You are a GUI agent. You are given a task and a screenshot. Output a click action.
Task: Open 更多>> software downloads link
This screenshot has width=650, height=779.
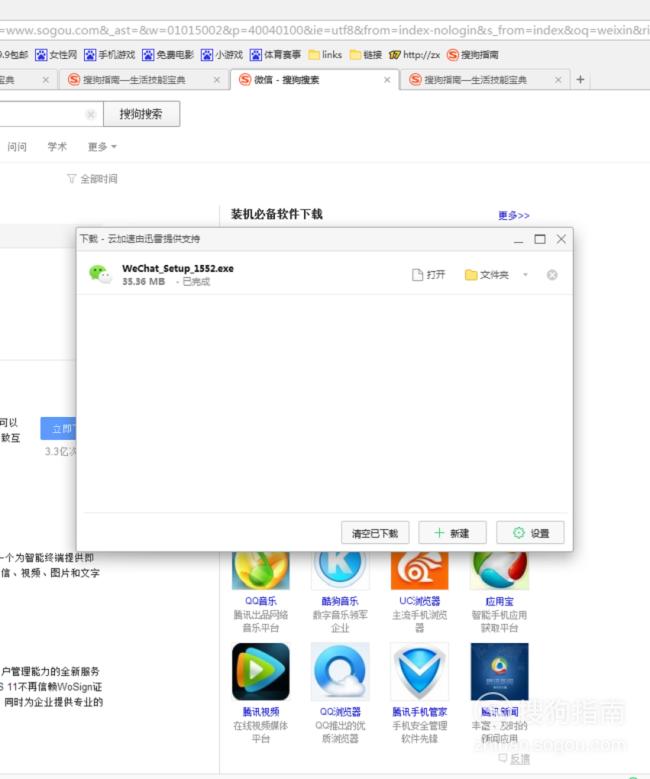(x=514, y=215)
